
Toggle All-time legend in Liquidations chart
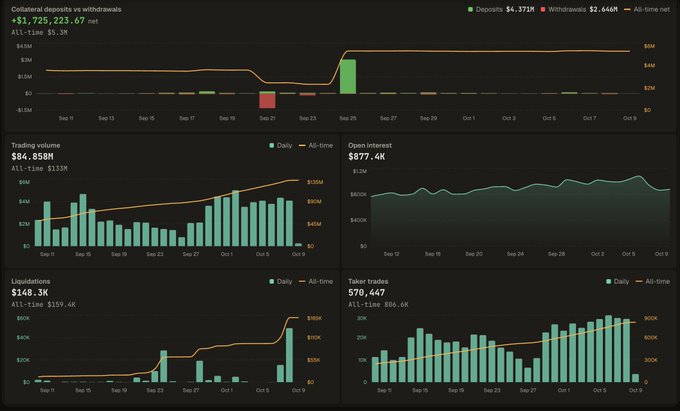tap(316, 282)
